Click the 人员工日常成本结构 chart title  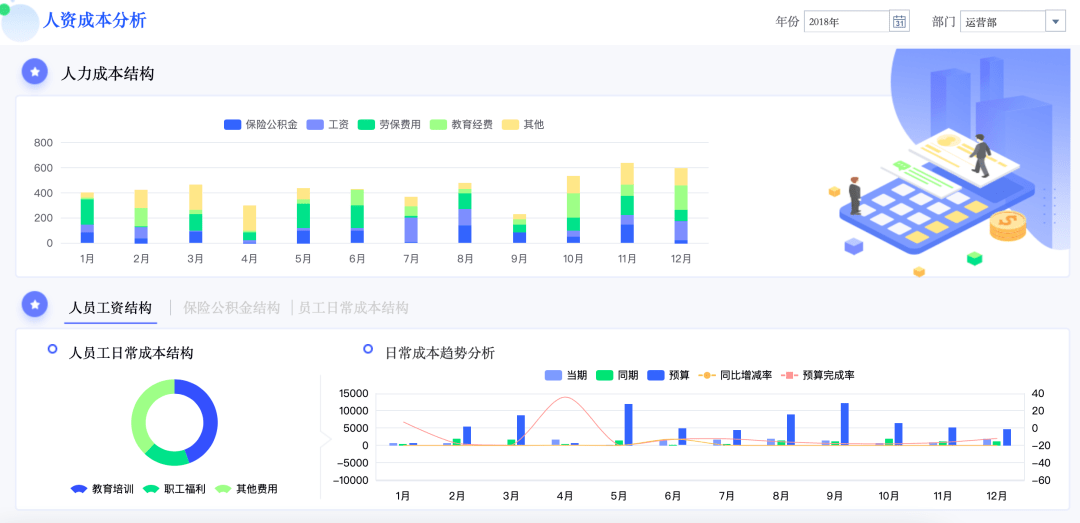(x=131, y=353)
